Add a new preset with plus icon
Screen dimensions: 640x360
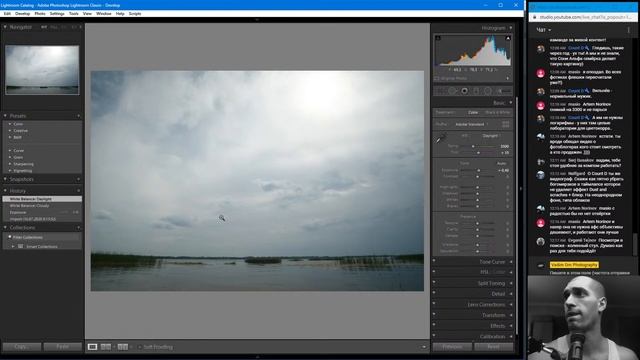point(78,116)
